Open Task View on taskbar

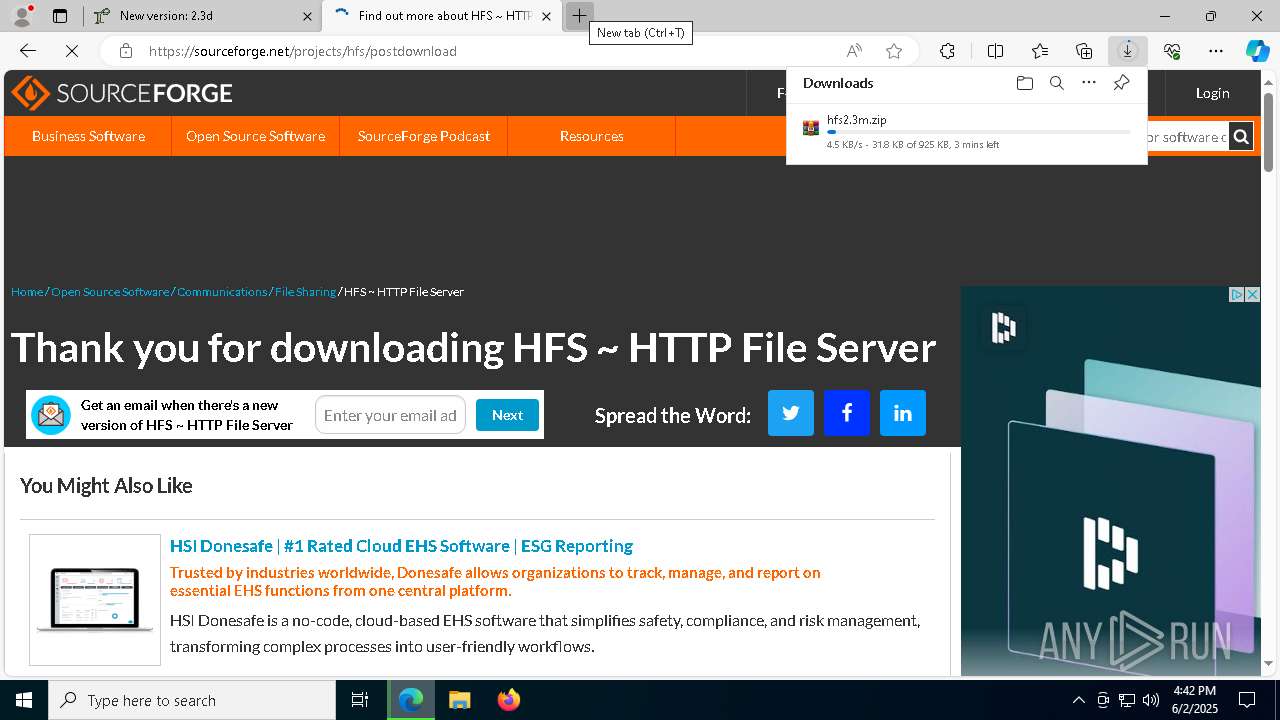point(360,700)
